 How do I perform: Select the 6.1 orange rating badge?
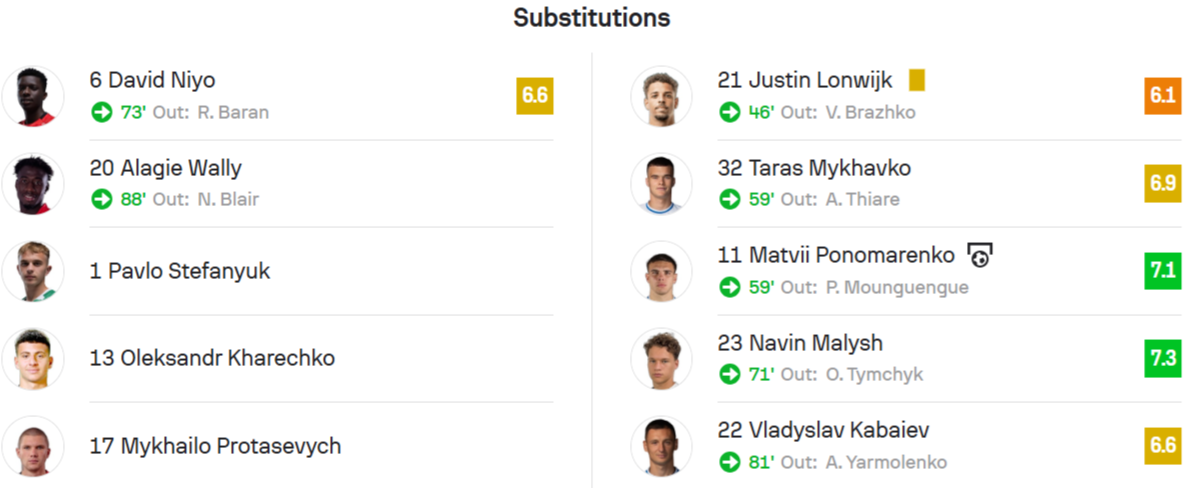click(1163, 95)
